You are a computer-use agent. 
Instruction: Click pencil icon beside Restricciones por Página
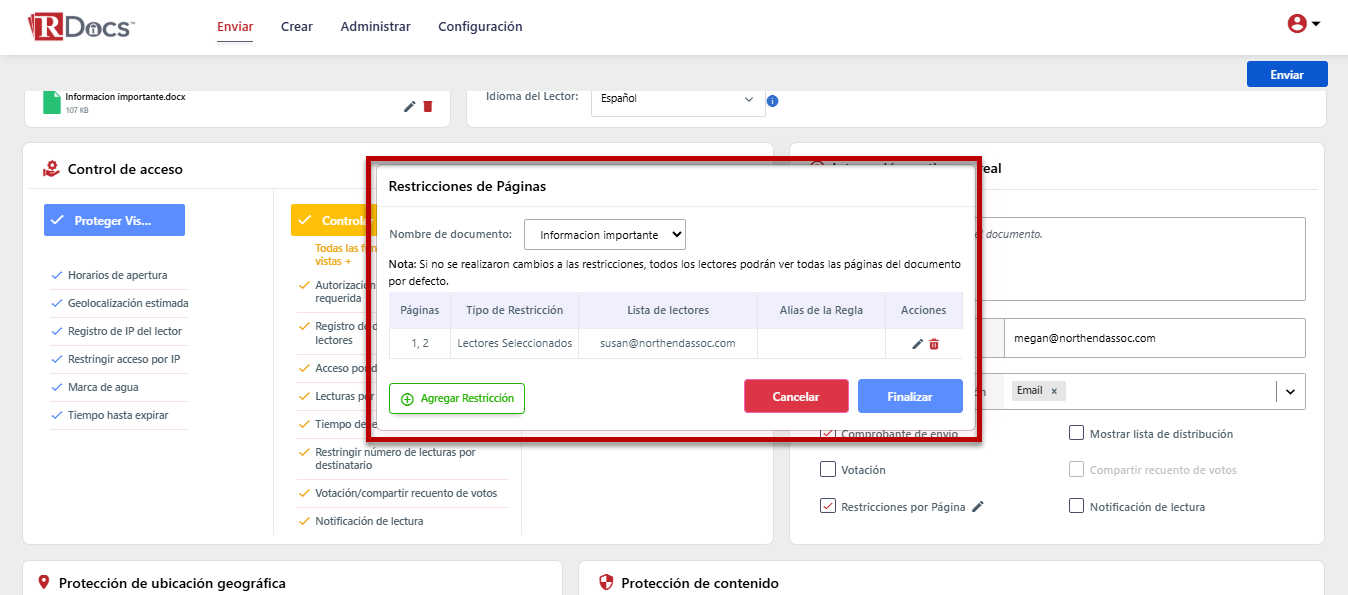[x=978, y=507]
